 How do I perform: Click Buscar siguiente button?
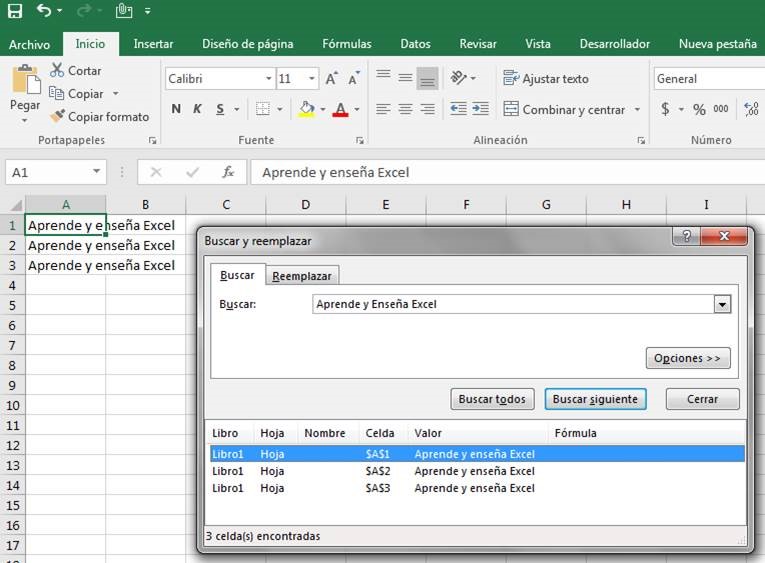click(x=595, y=399)
